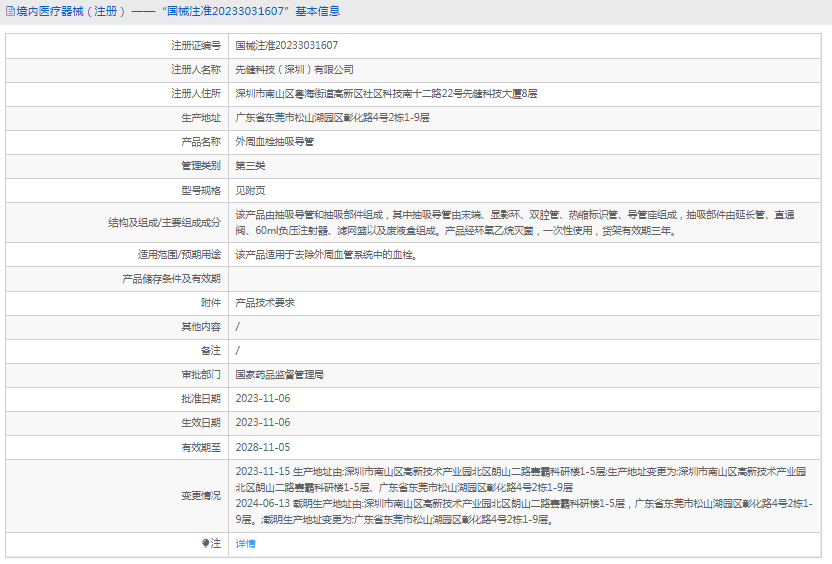This screenshot has height=564, width=832.
Task: Click registrant name 先健科技（深圳）有限公司
Action: pos(294,70)
